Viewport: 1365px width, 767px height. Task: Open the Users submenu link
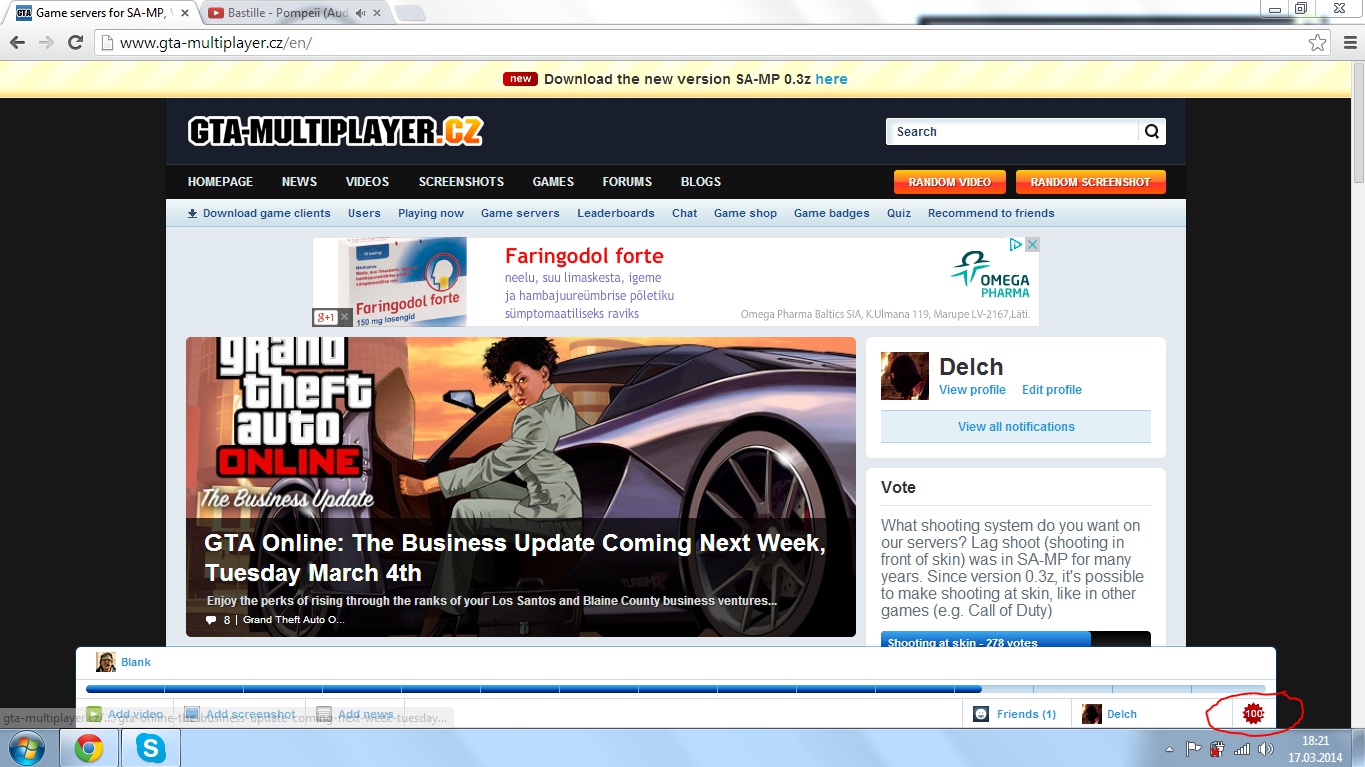click(x=364, y=213)
